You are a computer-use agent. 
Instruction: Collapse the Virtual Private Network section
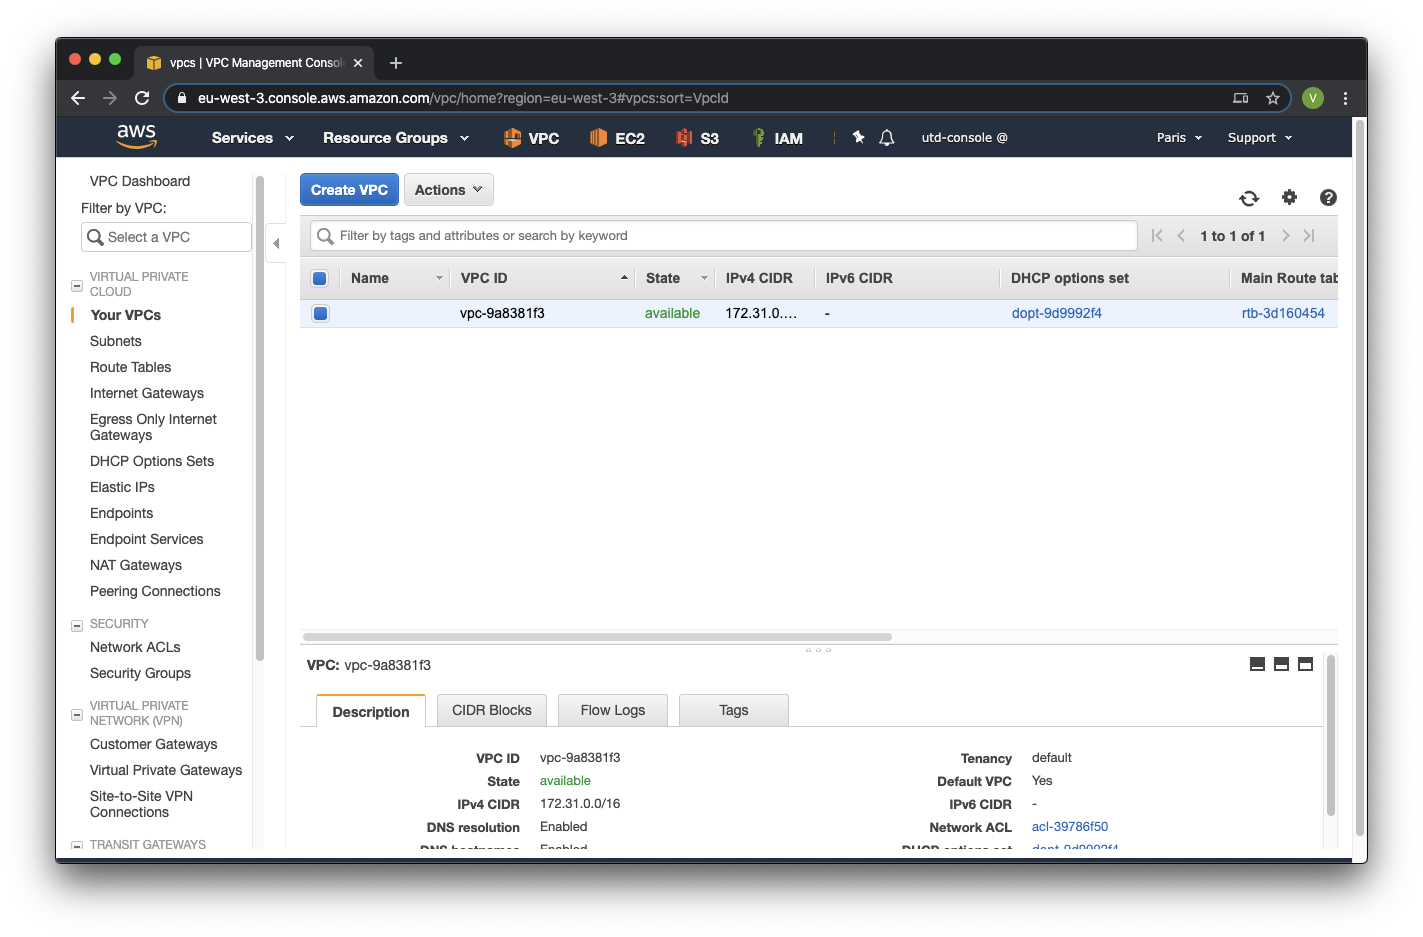pos(77,715)
